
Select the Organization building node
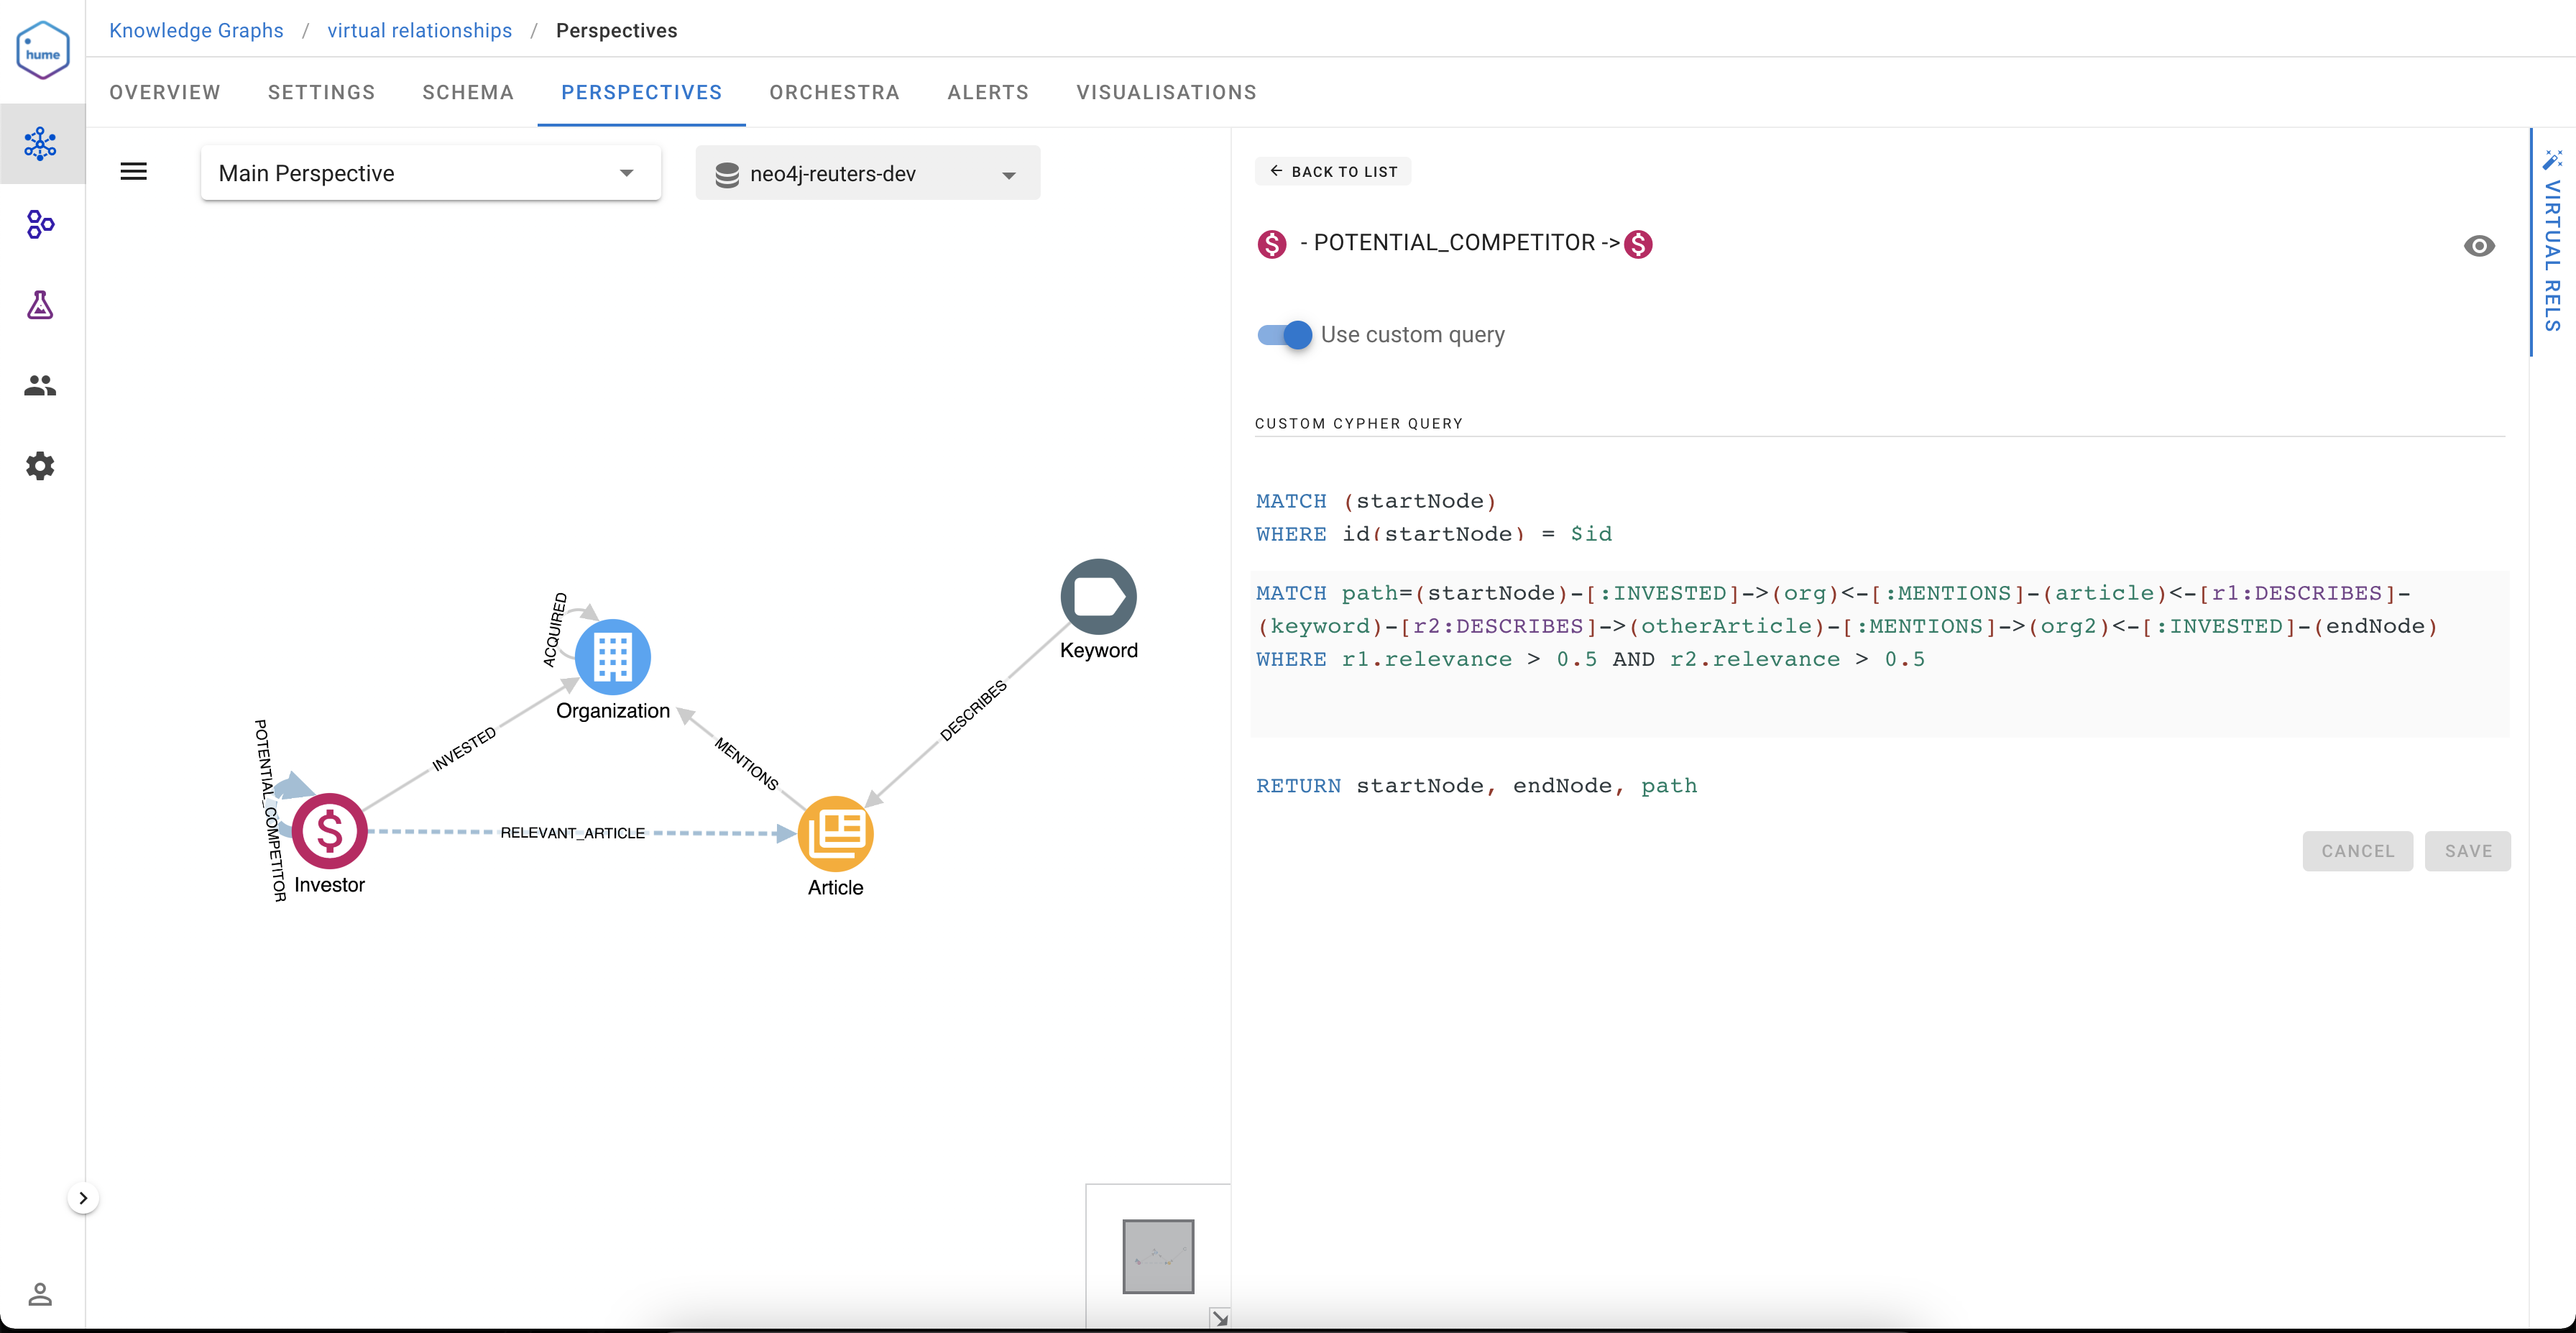[x=613, y=657]
